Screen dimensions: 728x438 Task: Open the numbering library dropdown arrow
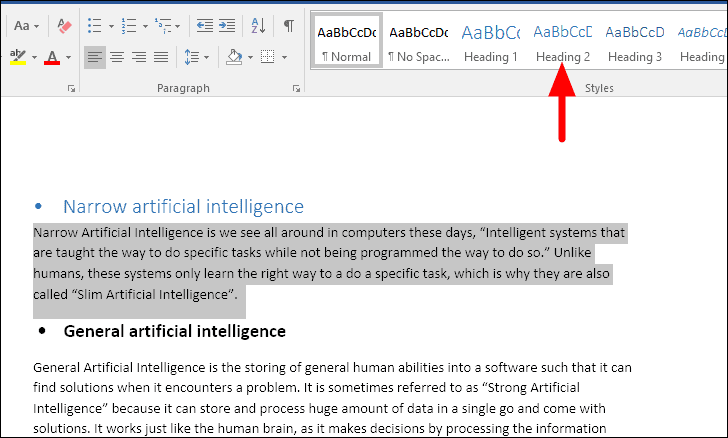click(145, 26)
